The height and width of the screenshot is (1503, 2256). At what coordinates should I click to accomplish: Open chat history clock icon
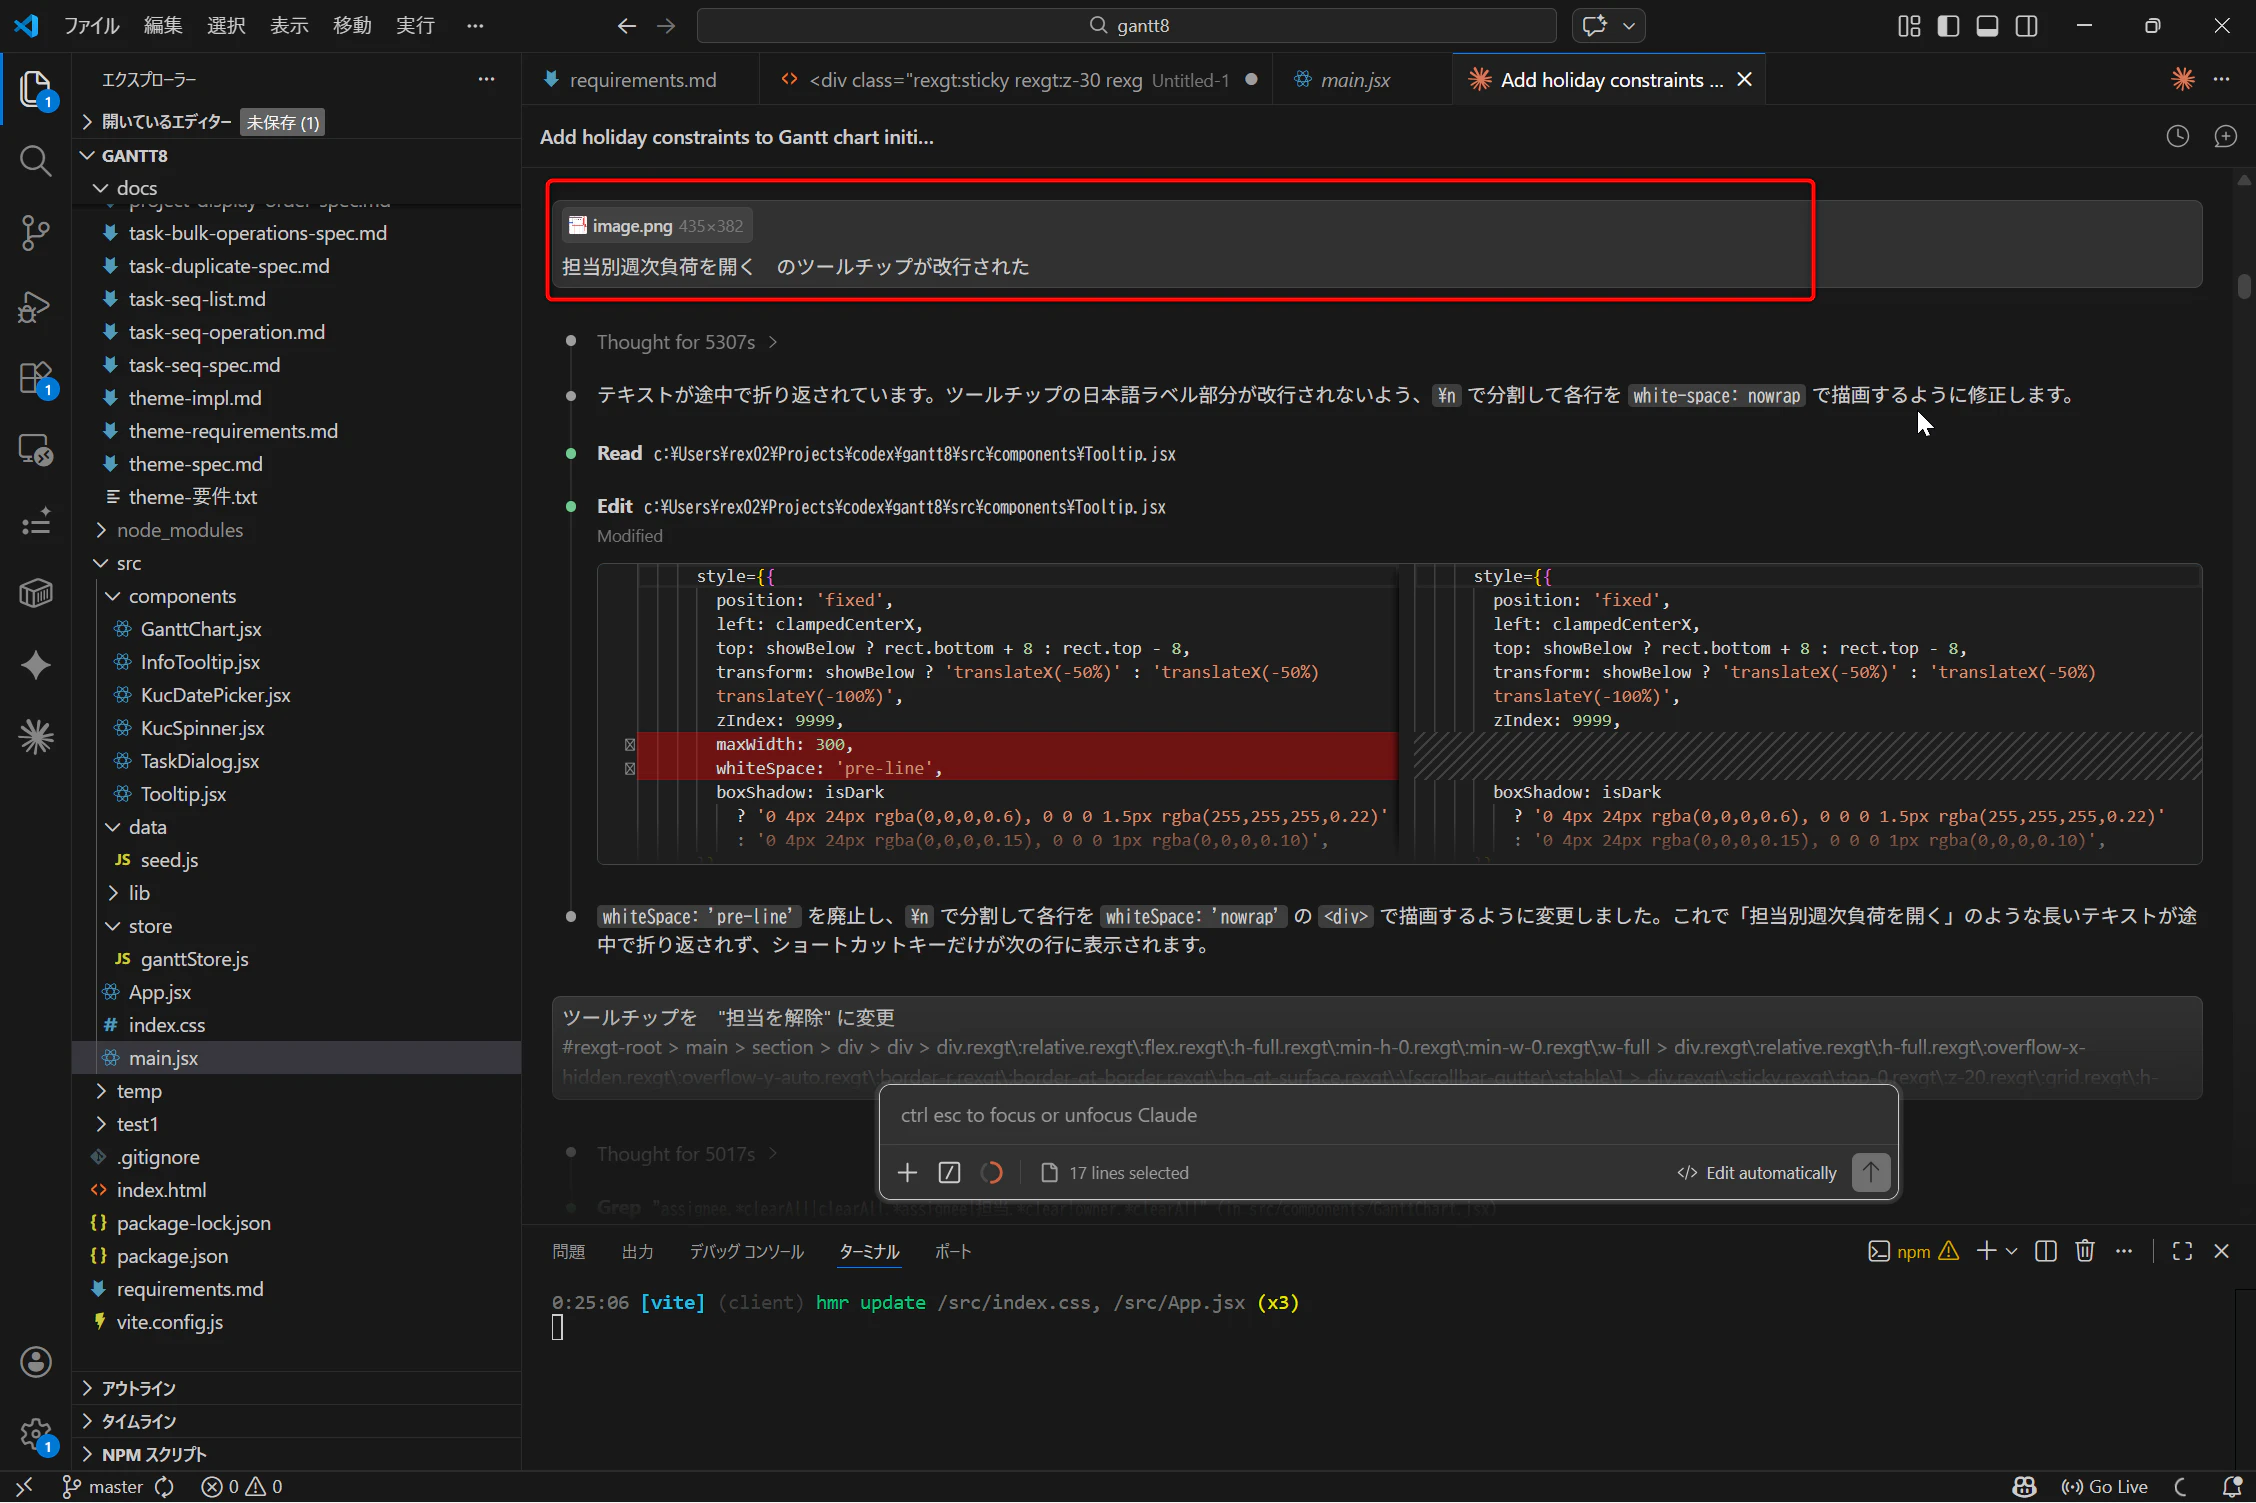2177,137
